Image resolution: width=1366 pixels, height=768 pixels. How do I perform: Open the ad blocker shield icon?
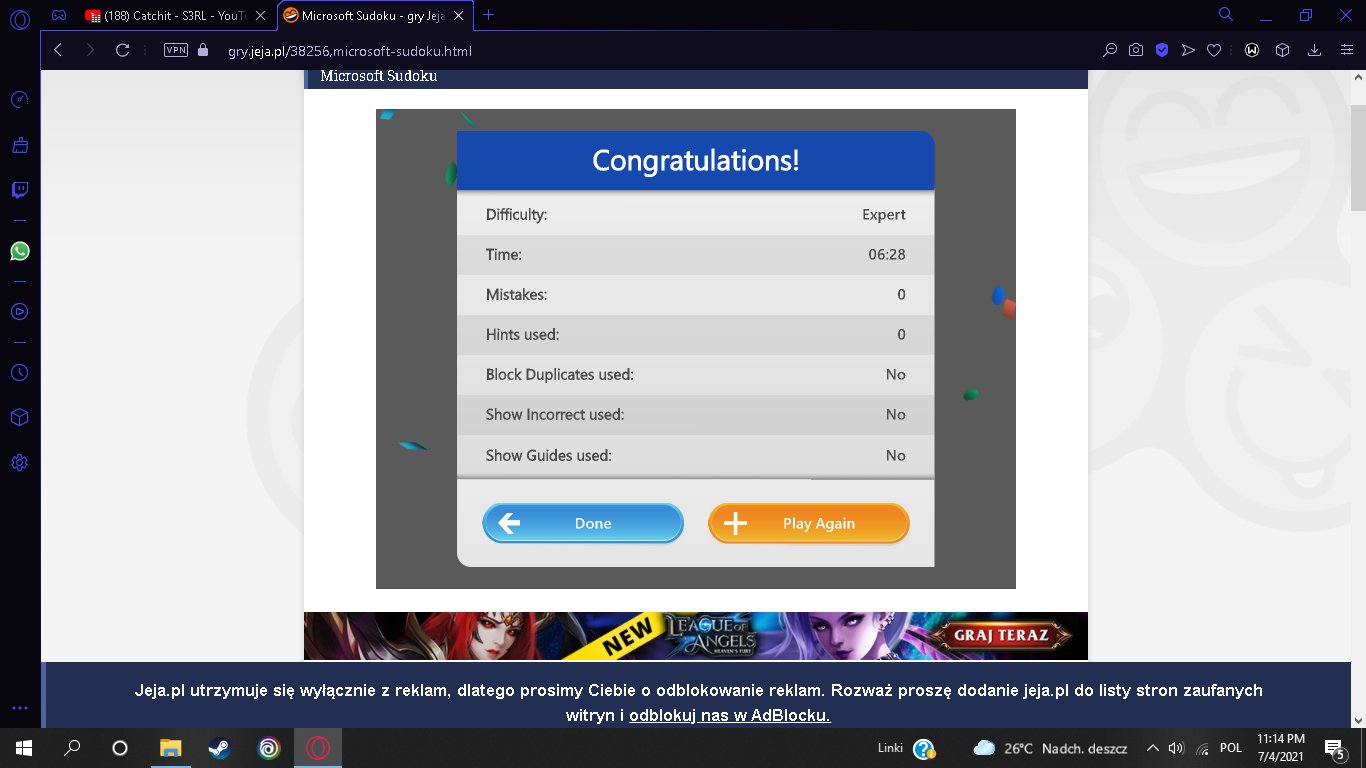coord(1162,50)
